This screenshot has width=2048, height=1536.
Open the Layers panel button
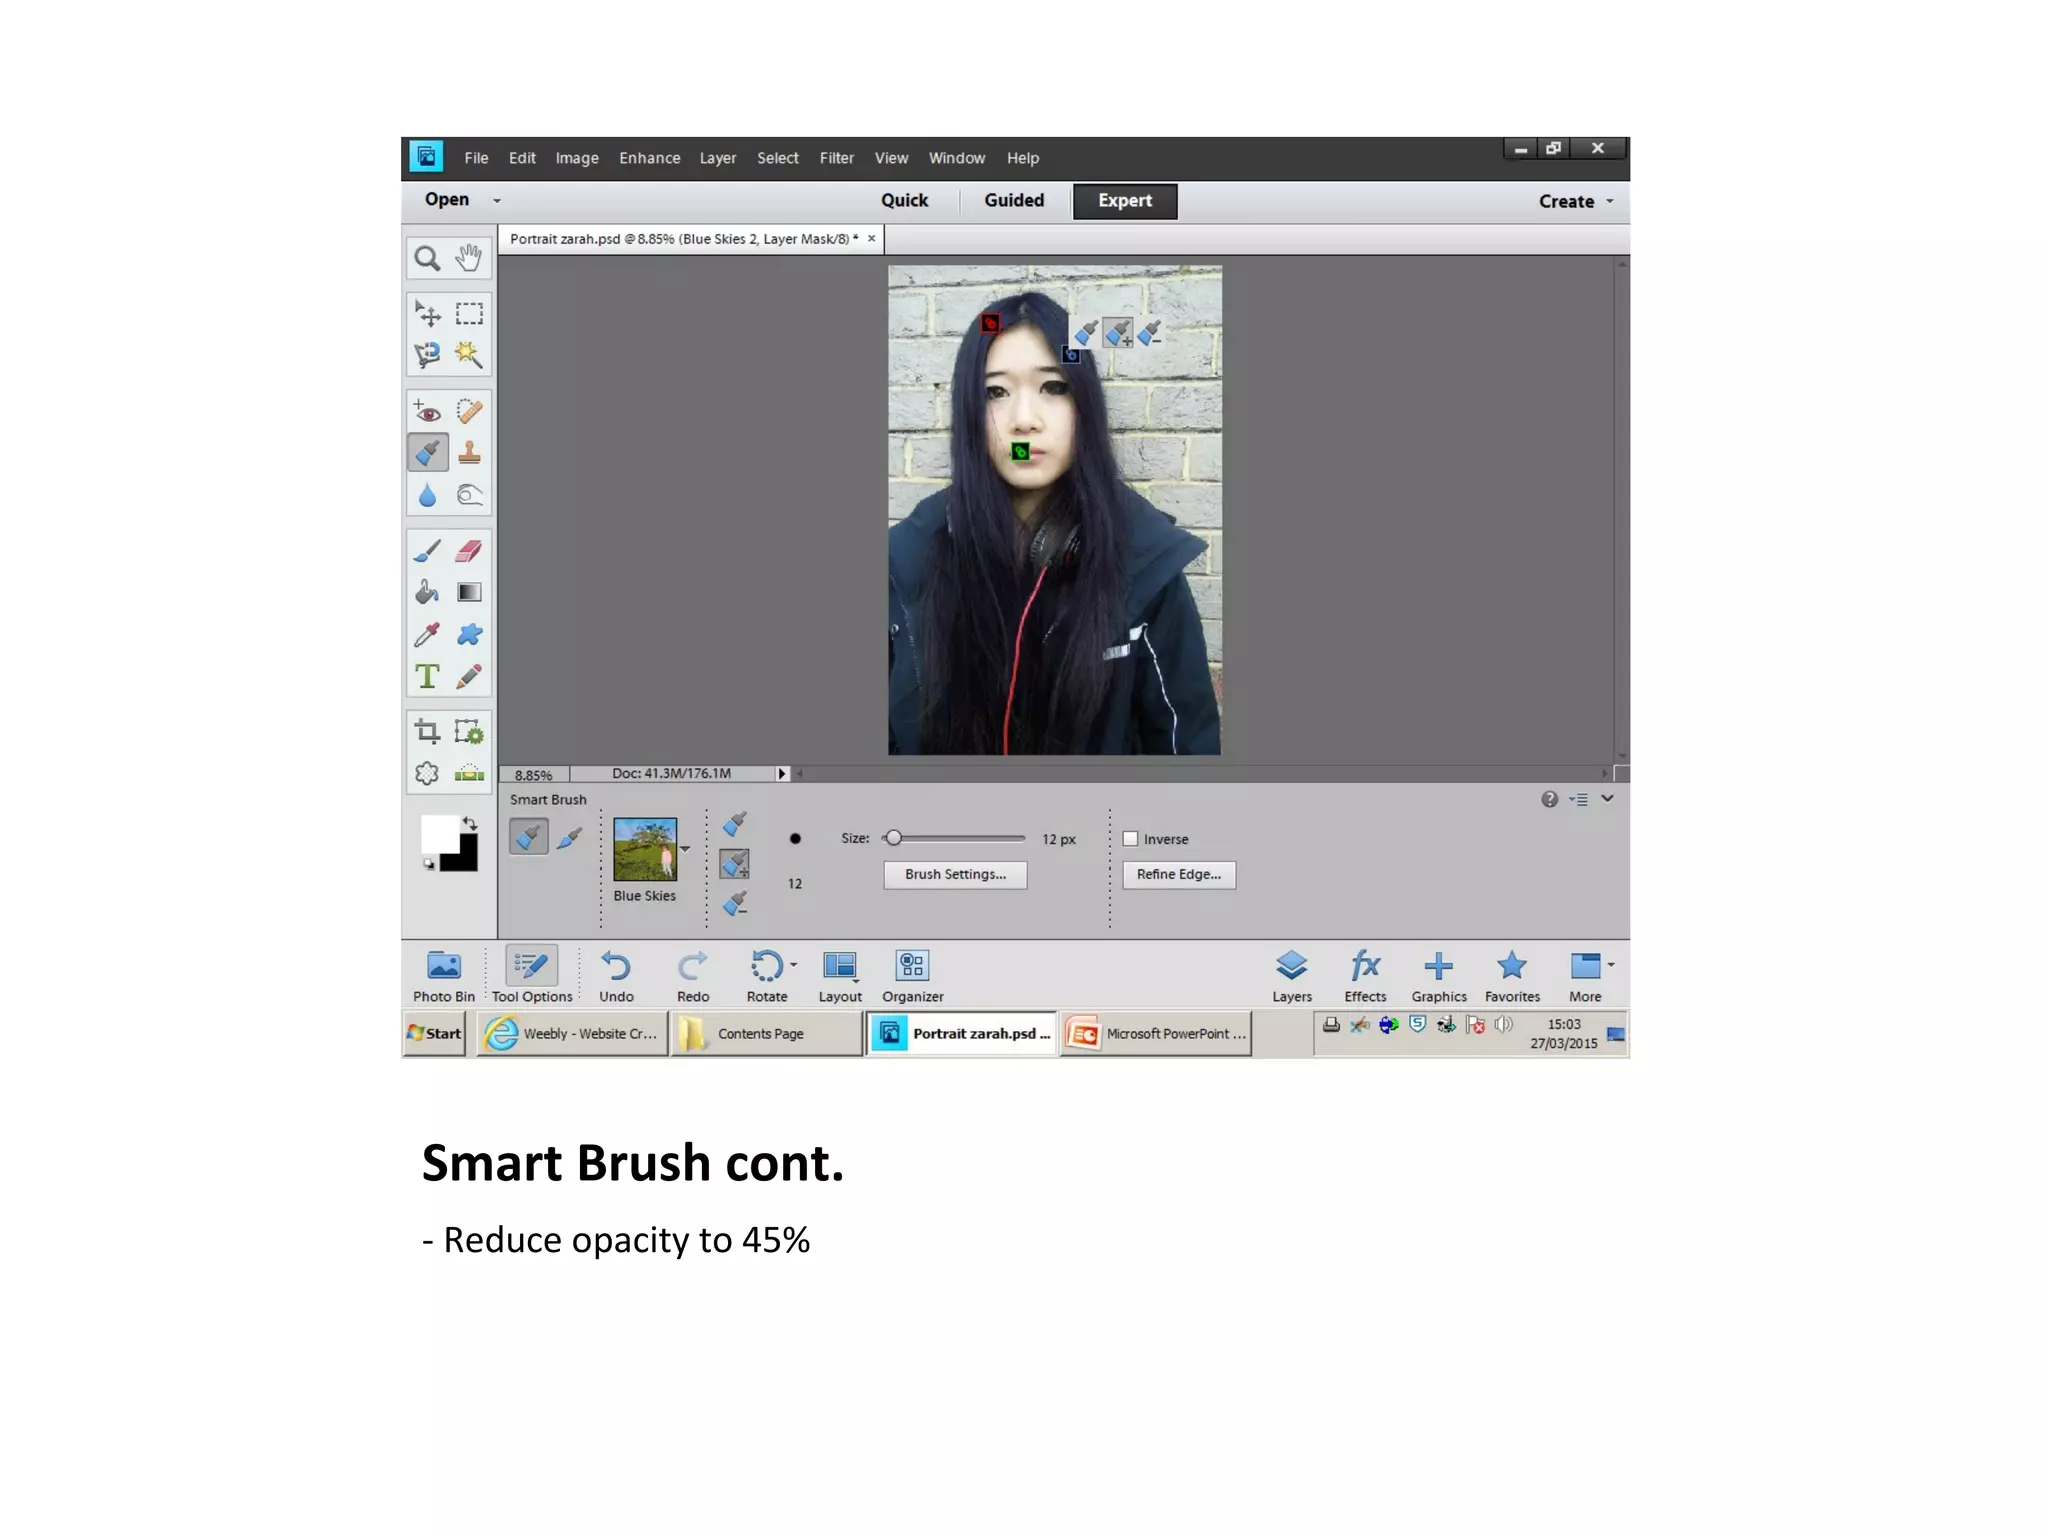coord(1292,976)
